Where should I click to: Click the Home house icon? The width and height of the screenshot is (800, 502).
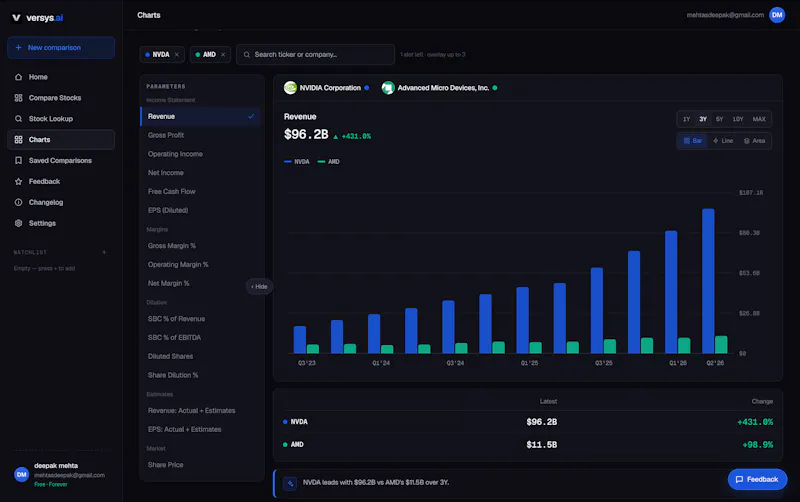[18, 77]
